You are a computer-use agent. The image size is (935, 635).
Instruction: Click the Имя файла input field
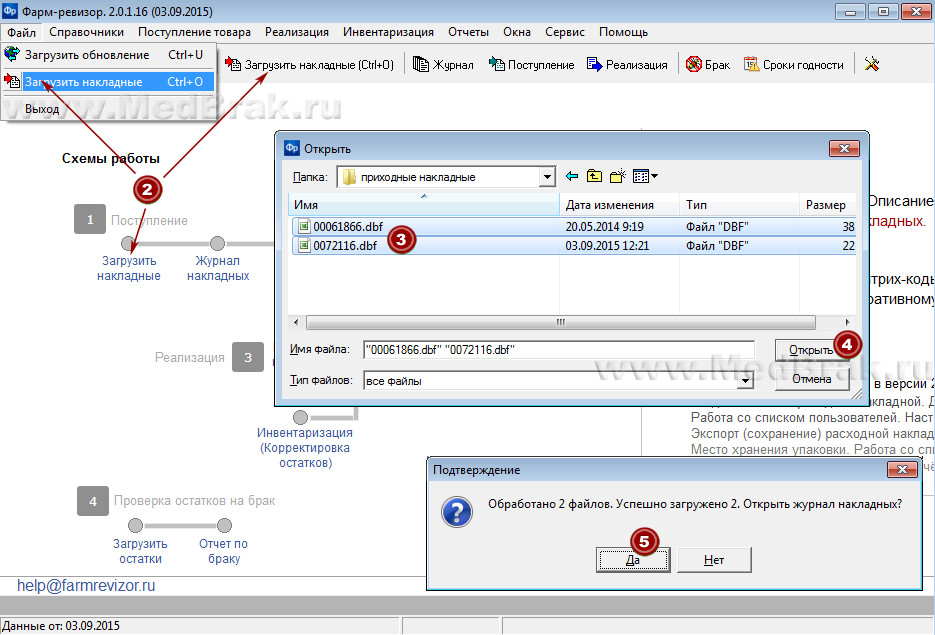(x=559, y=350)
